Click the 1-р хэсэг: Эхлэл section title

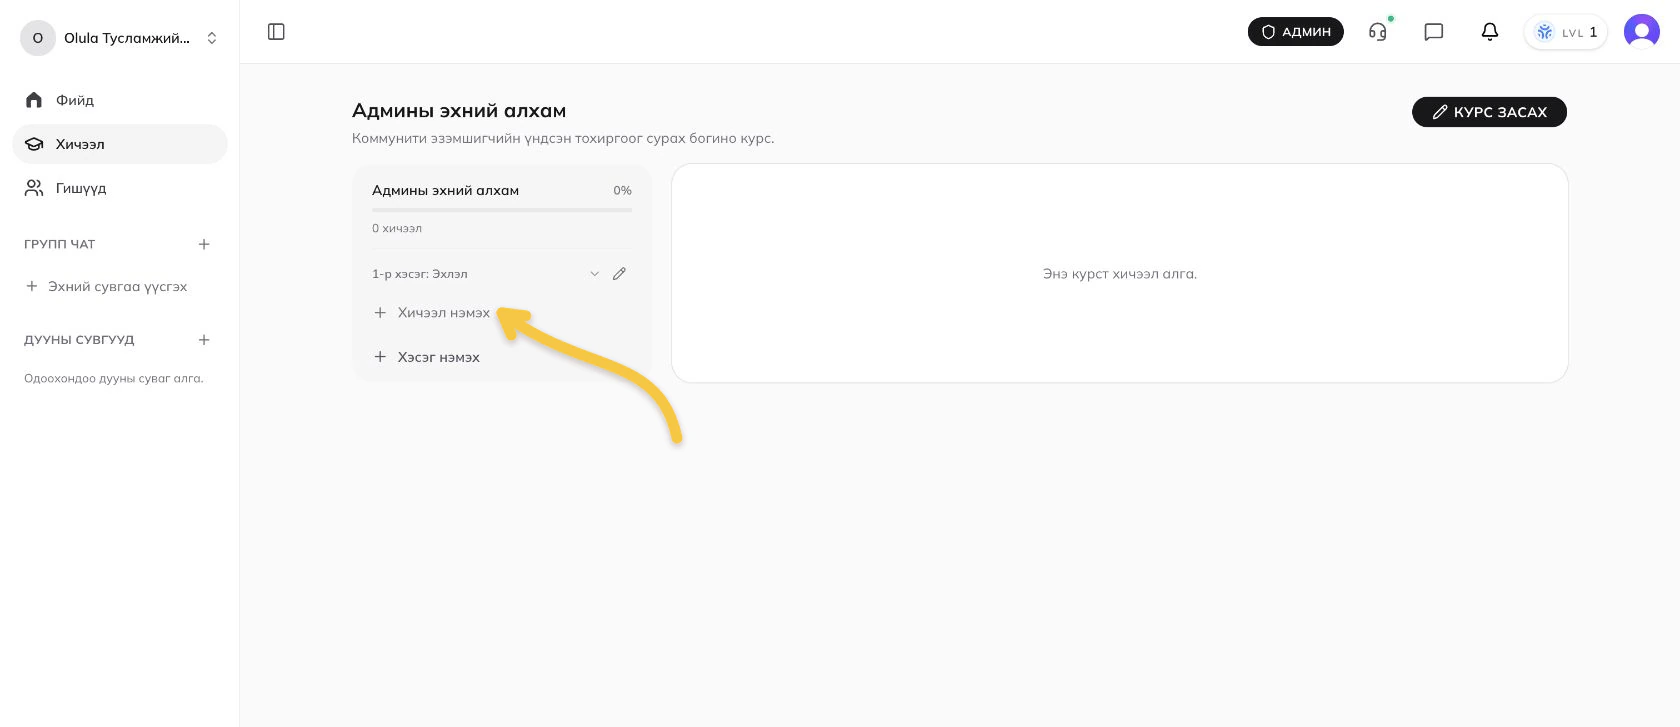[x=420, y=274]
